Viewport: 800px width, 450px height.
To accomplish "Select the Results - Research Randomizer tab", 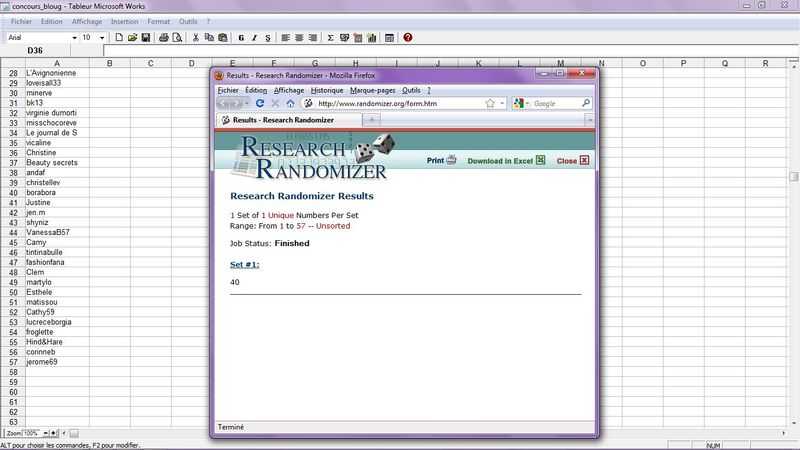I will [x=288, y=120].
